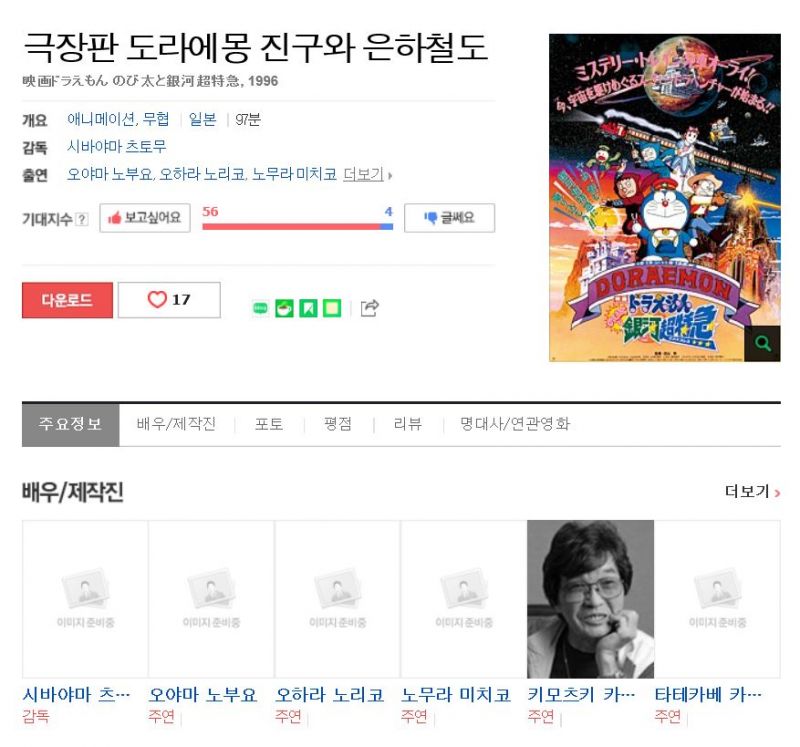Open the 애니메이션 genre link
Viewport: 800px width, 747px height.
pyautogui.click(x=102, y=119)
